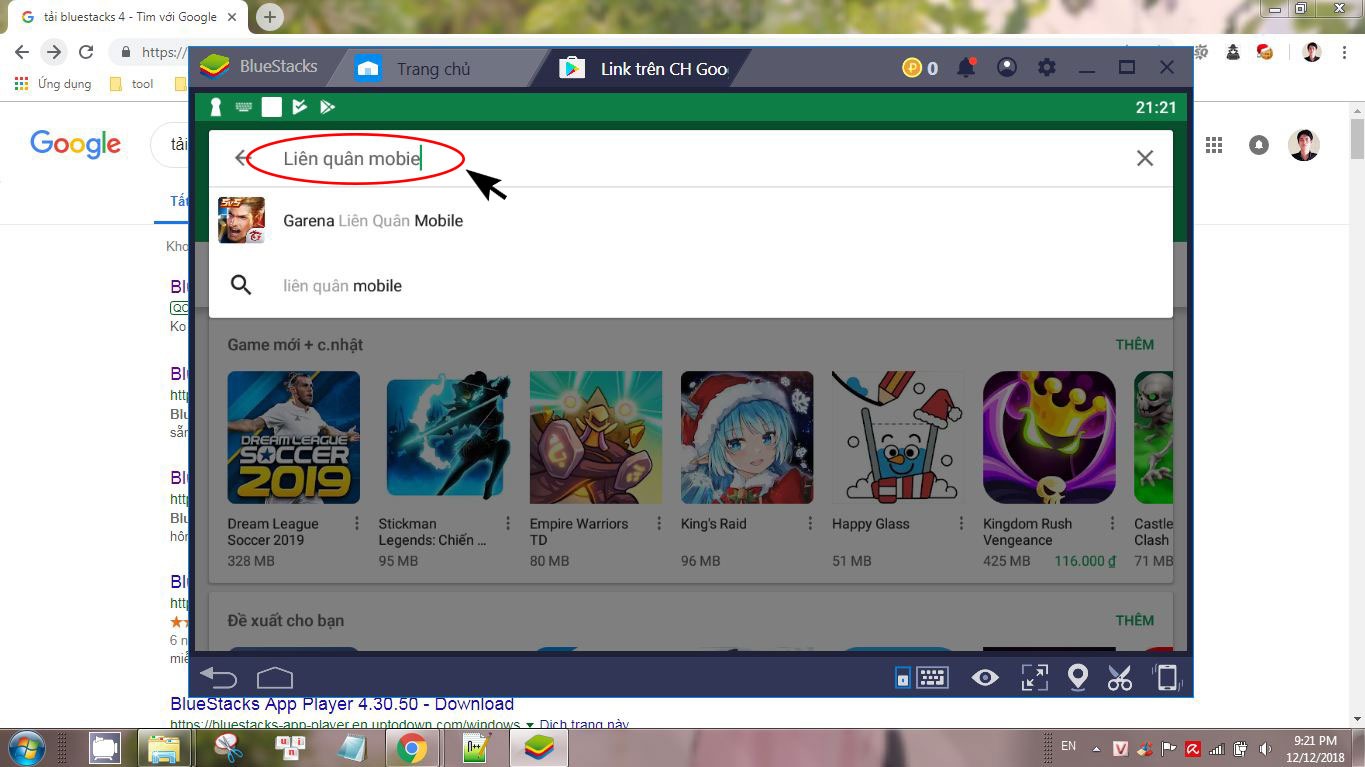Open Google Chrome from the taskbar
The height and width of the screenshot is (767, 1365).
[x=411, y=748]
